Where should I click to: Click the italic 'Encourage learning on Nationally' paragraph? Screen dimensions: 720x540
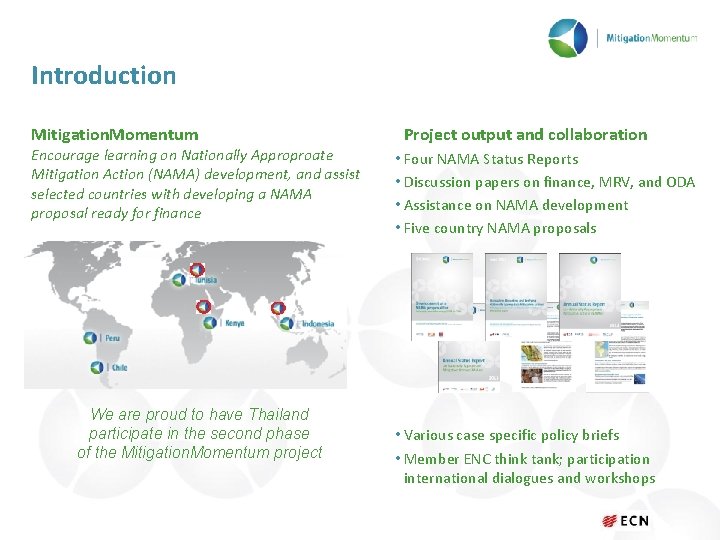[x=195, y=184]
